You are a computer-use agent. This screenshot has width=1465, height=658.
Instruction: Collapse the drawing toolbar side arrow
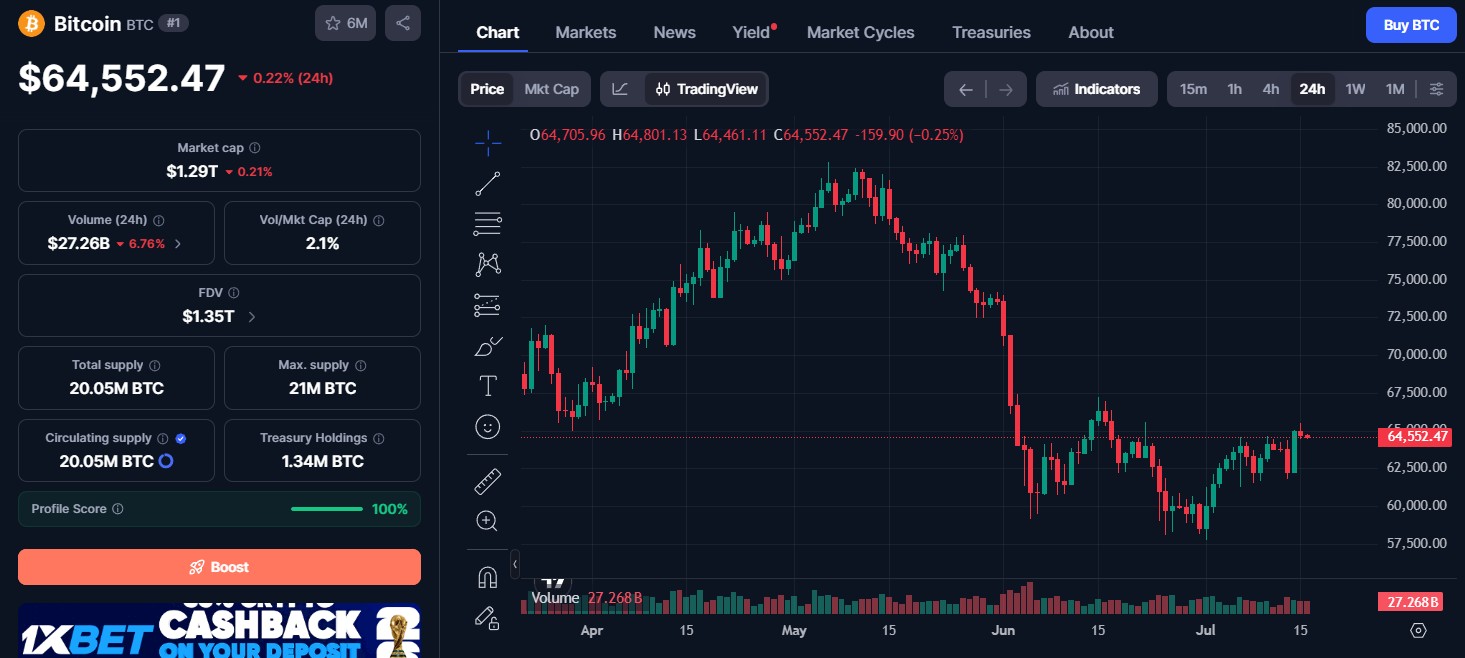tap(515, 564)
